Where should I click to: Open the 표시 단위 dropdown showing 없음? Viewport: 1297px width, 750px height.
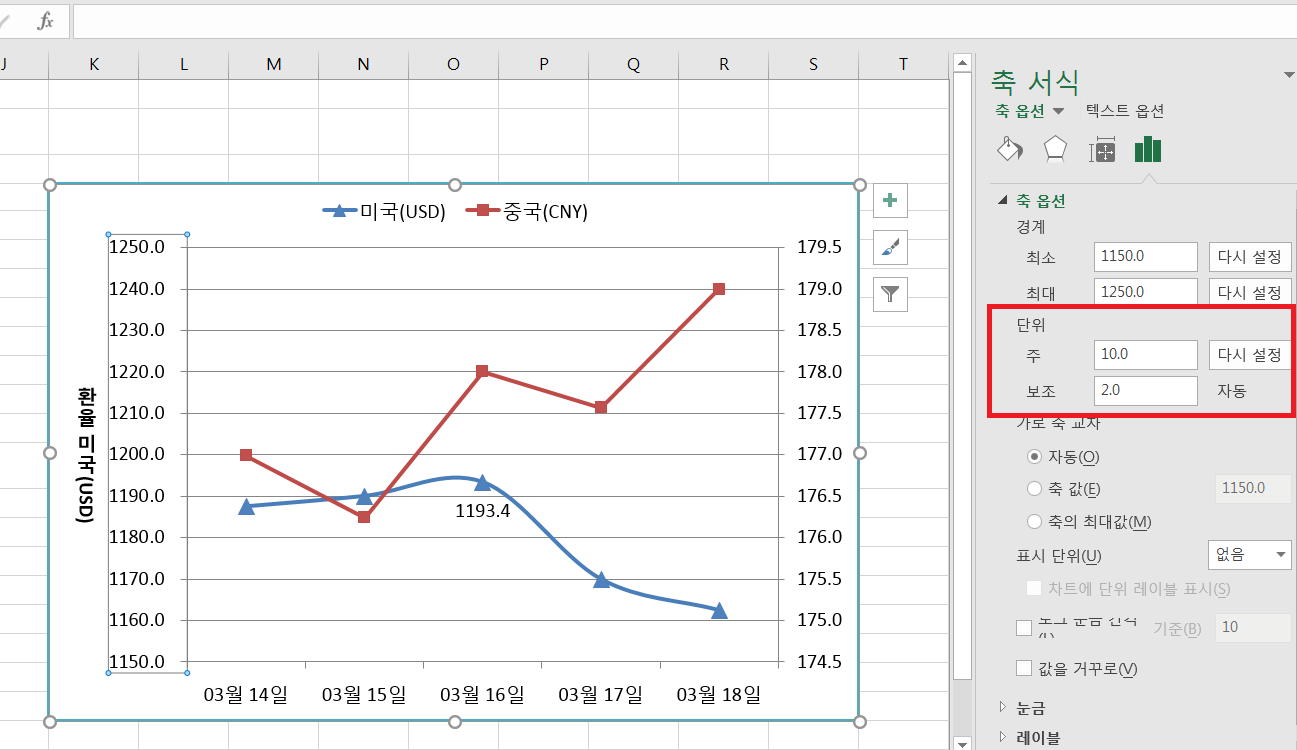[x=1249, y=555]
